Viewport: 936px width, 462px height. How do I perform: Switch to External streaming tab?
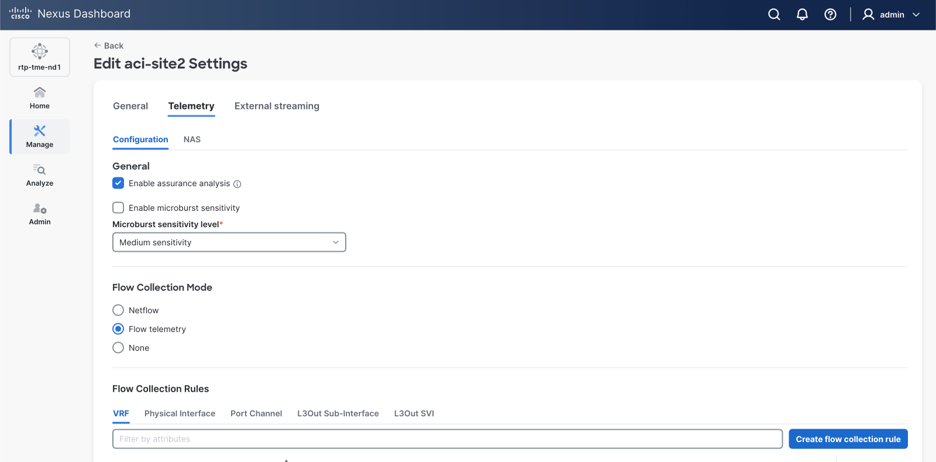click(276, 106)
